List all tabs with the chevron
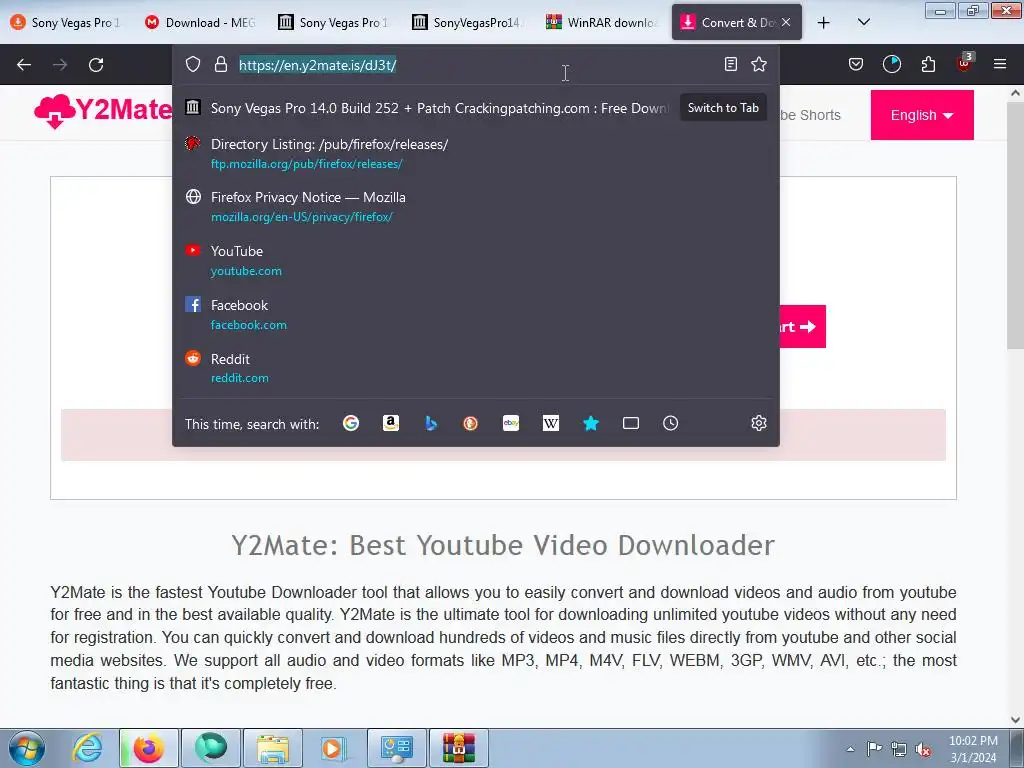Viewport: 1024px width, 768px height. point(863,22)
